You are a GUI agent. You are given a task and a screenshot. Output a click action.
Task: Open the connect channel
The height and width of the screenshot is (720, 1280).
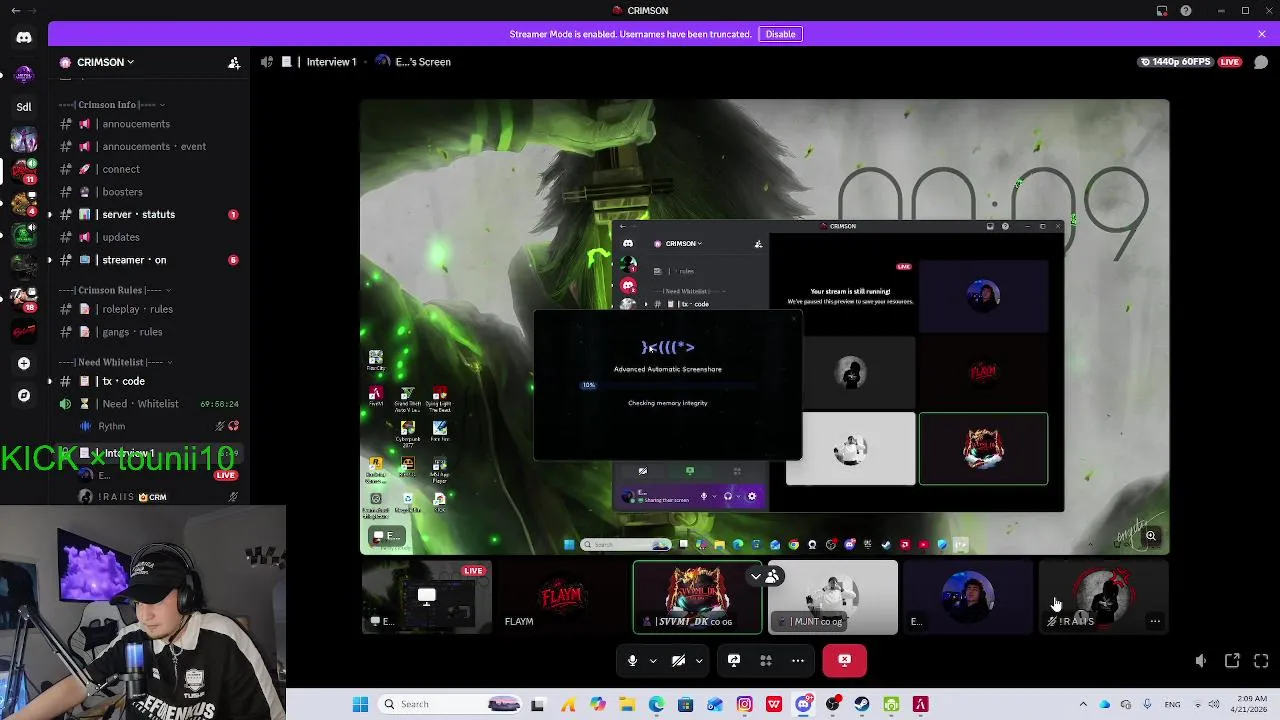148,169
